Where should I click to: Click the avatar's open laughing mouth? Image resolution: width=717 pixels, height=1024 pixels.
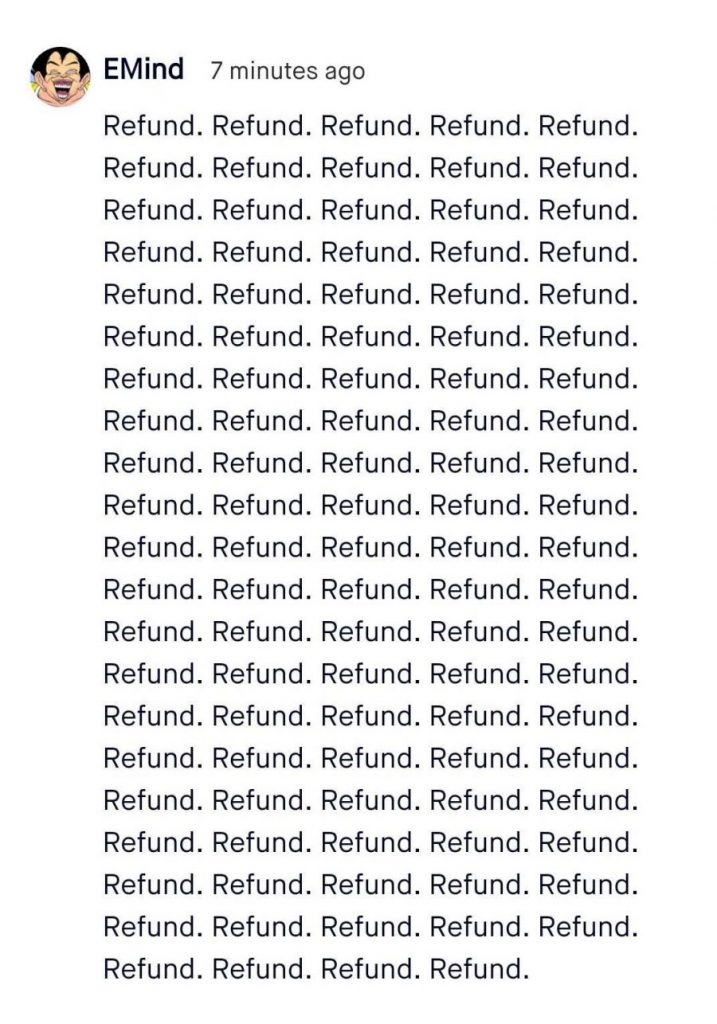point(61,91)
